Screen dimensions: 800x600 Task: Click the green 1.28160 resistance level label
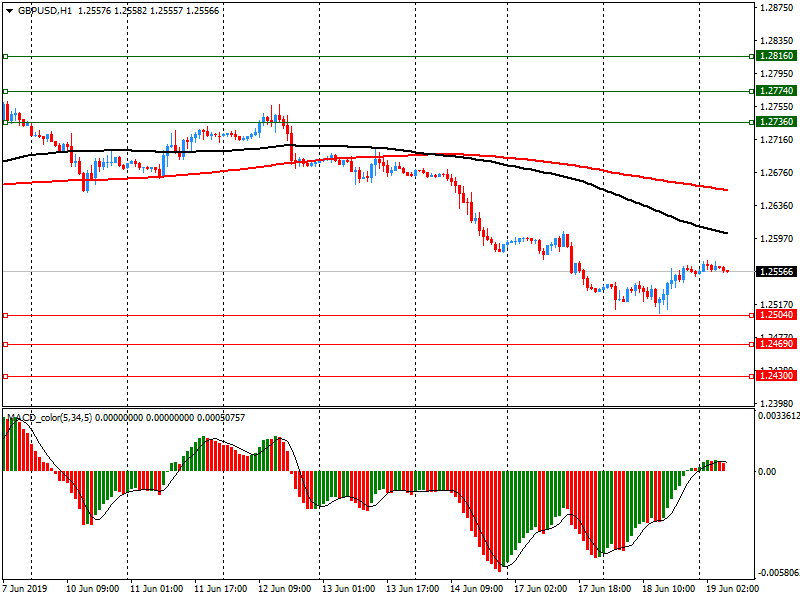(x=776, y=56)
